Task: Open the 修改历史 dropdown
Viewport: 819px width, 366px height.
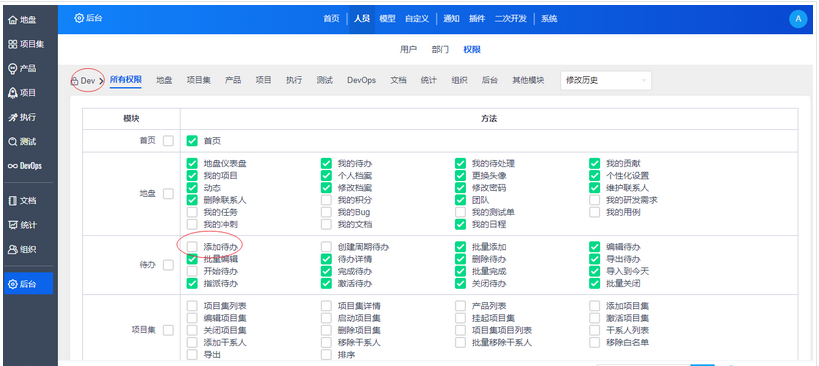Action: (606, 80)
